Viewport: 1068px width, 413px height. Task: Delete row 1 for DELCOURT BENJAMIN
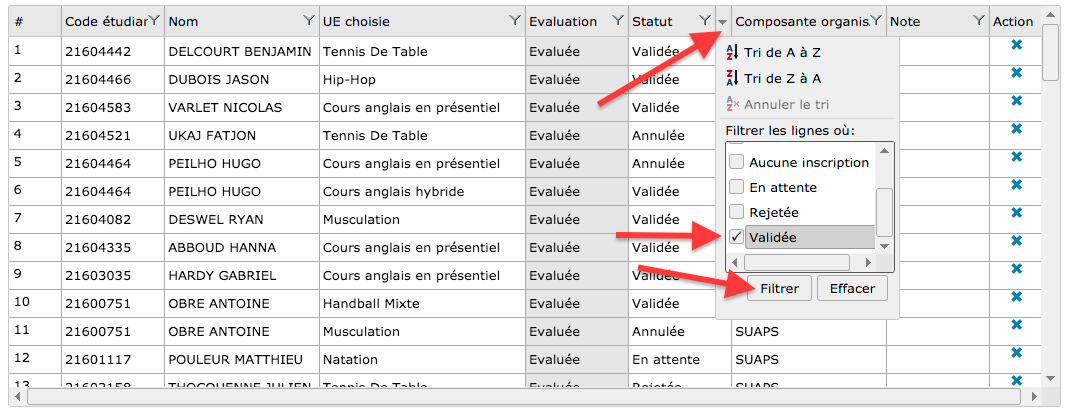click(x=1016, y=45)
